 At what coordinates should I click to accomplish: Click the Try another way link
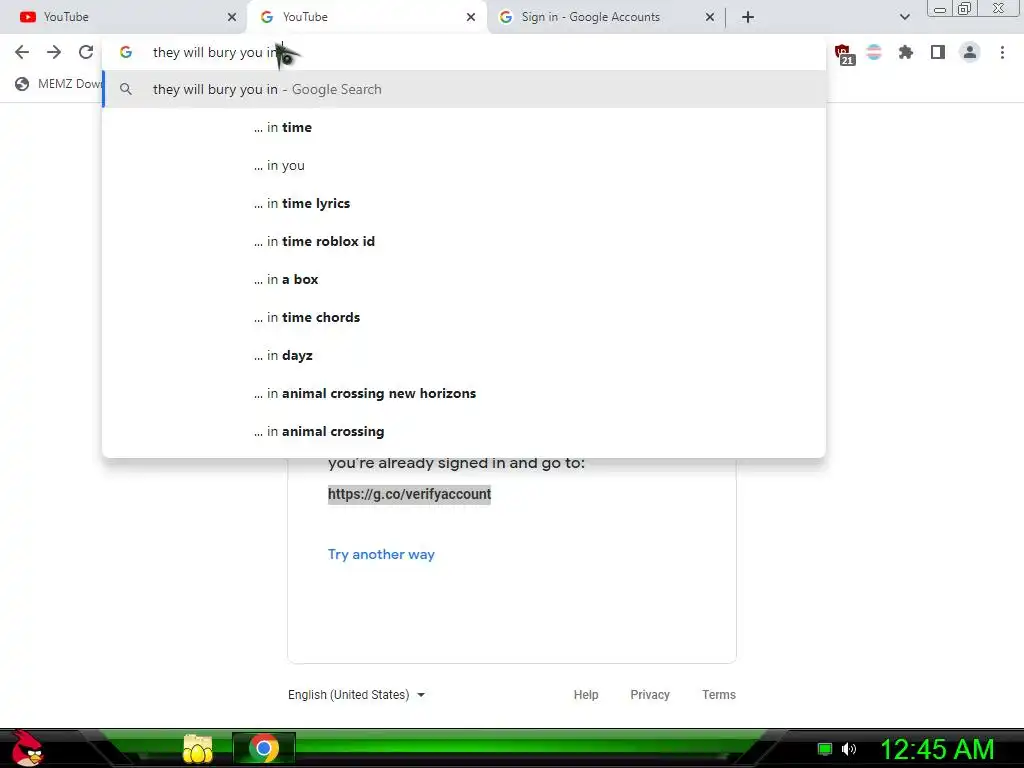[x=381, y=554]
